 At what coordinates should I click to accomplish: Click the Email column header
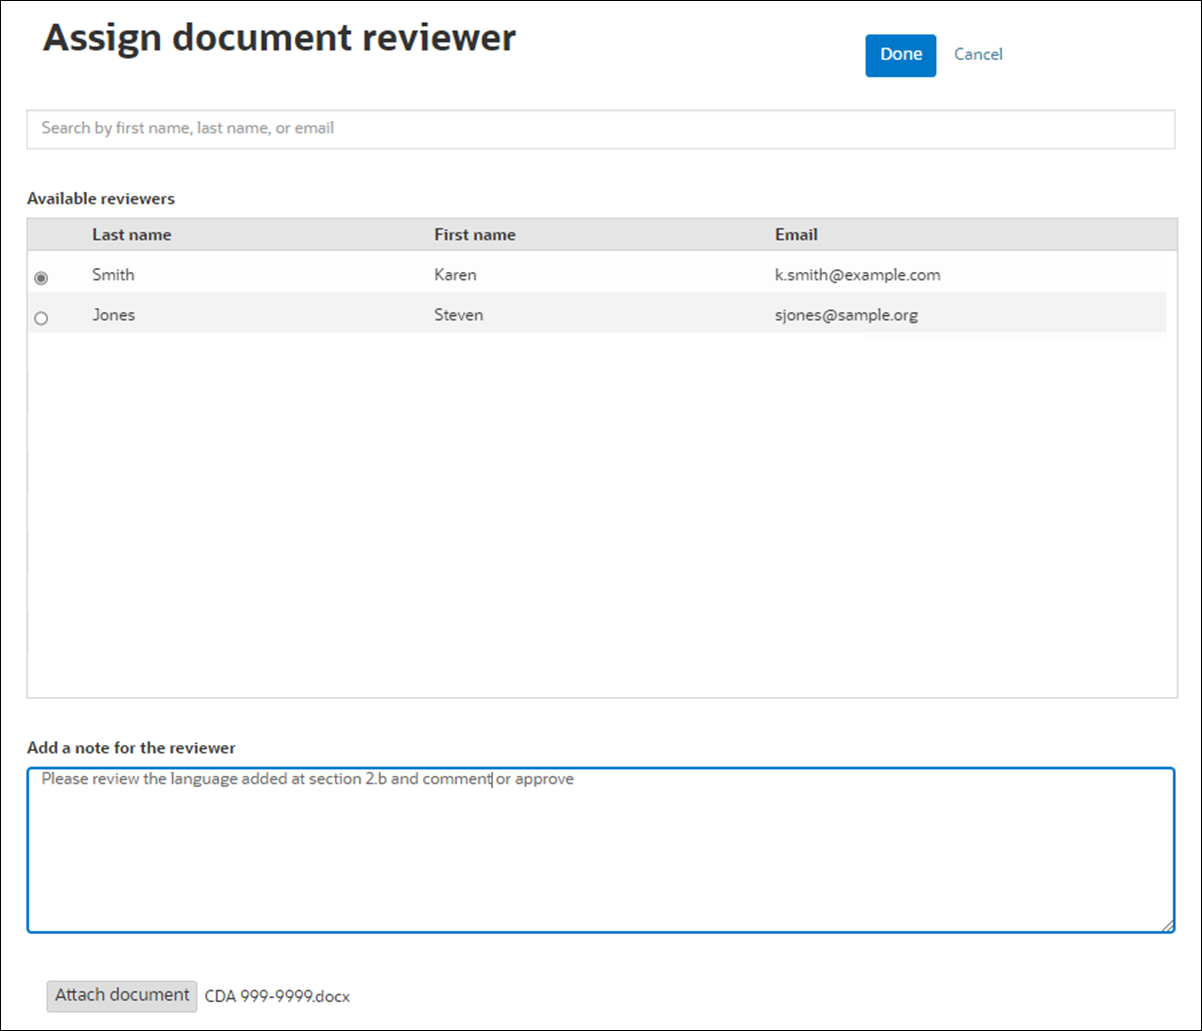pos(796,235)
